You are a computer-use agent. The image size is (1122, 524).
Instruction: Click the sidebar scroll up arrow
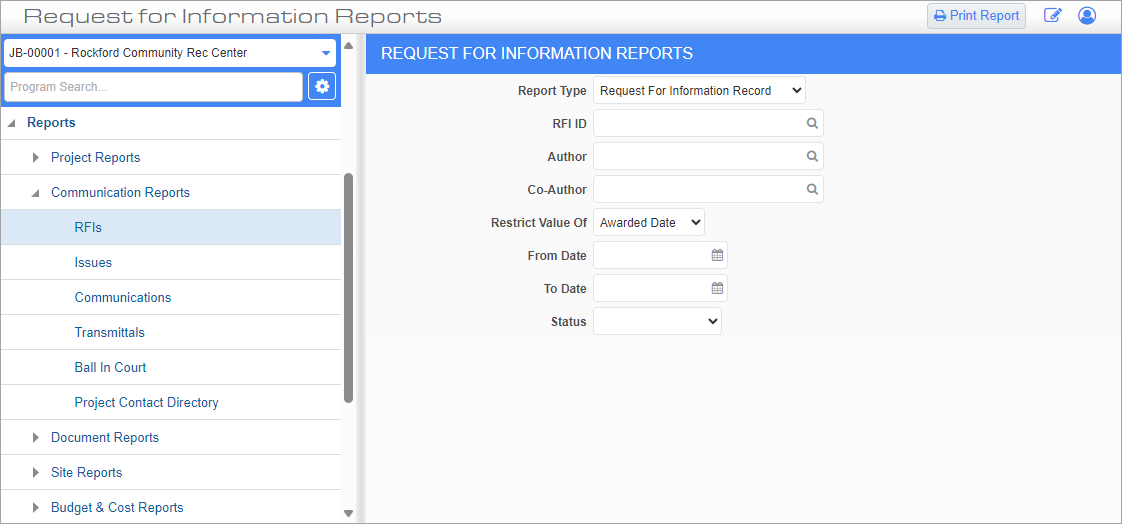click(348, 46)
